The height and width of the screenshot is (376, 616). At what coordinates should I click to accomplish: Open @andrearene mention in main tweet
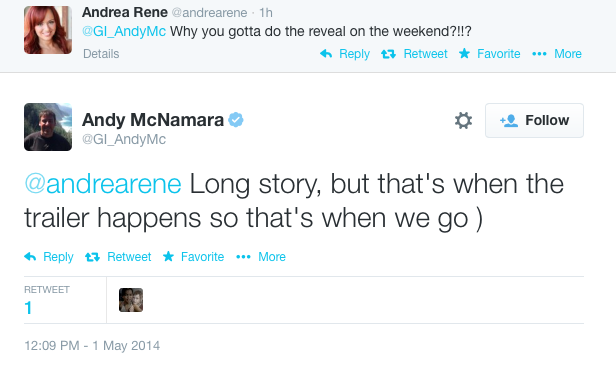tap(103, 184)
